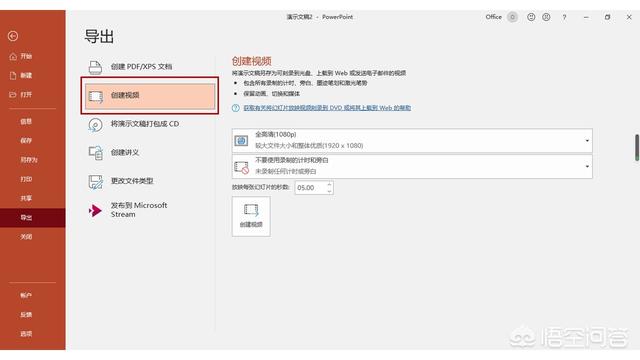Increase seconds per slide with up arrow
The width and height of the screenshot is (640, 360).
coord(329,184)
